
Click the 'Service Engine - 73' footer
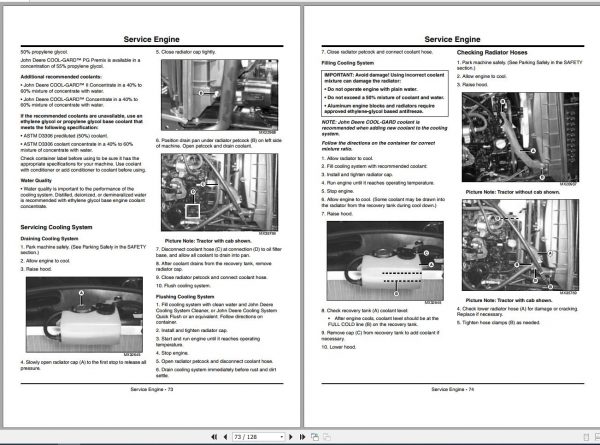(152, 389)
